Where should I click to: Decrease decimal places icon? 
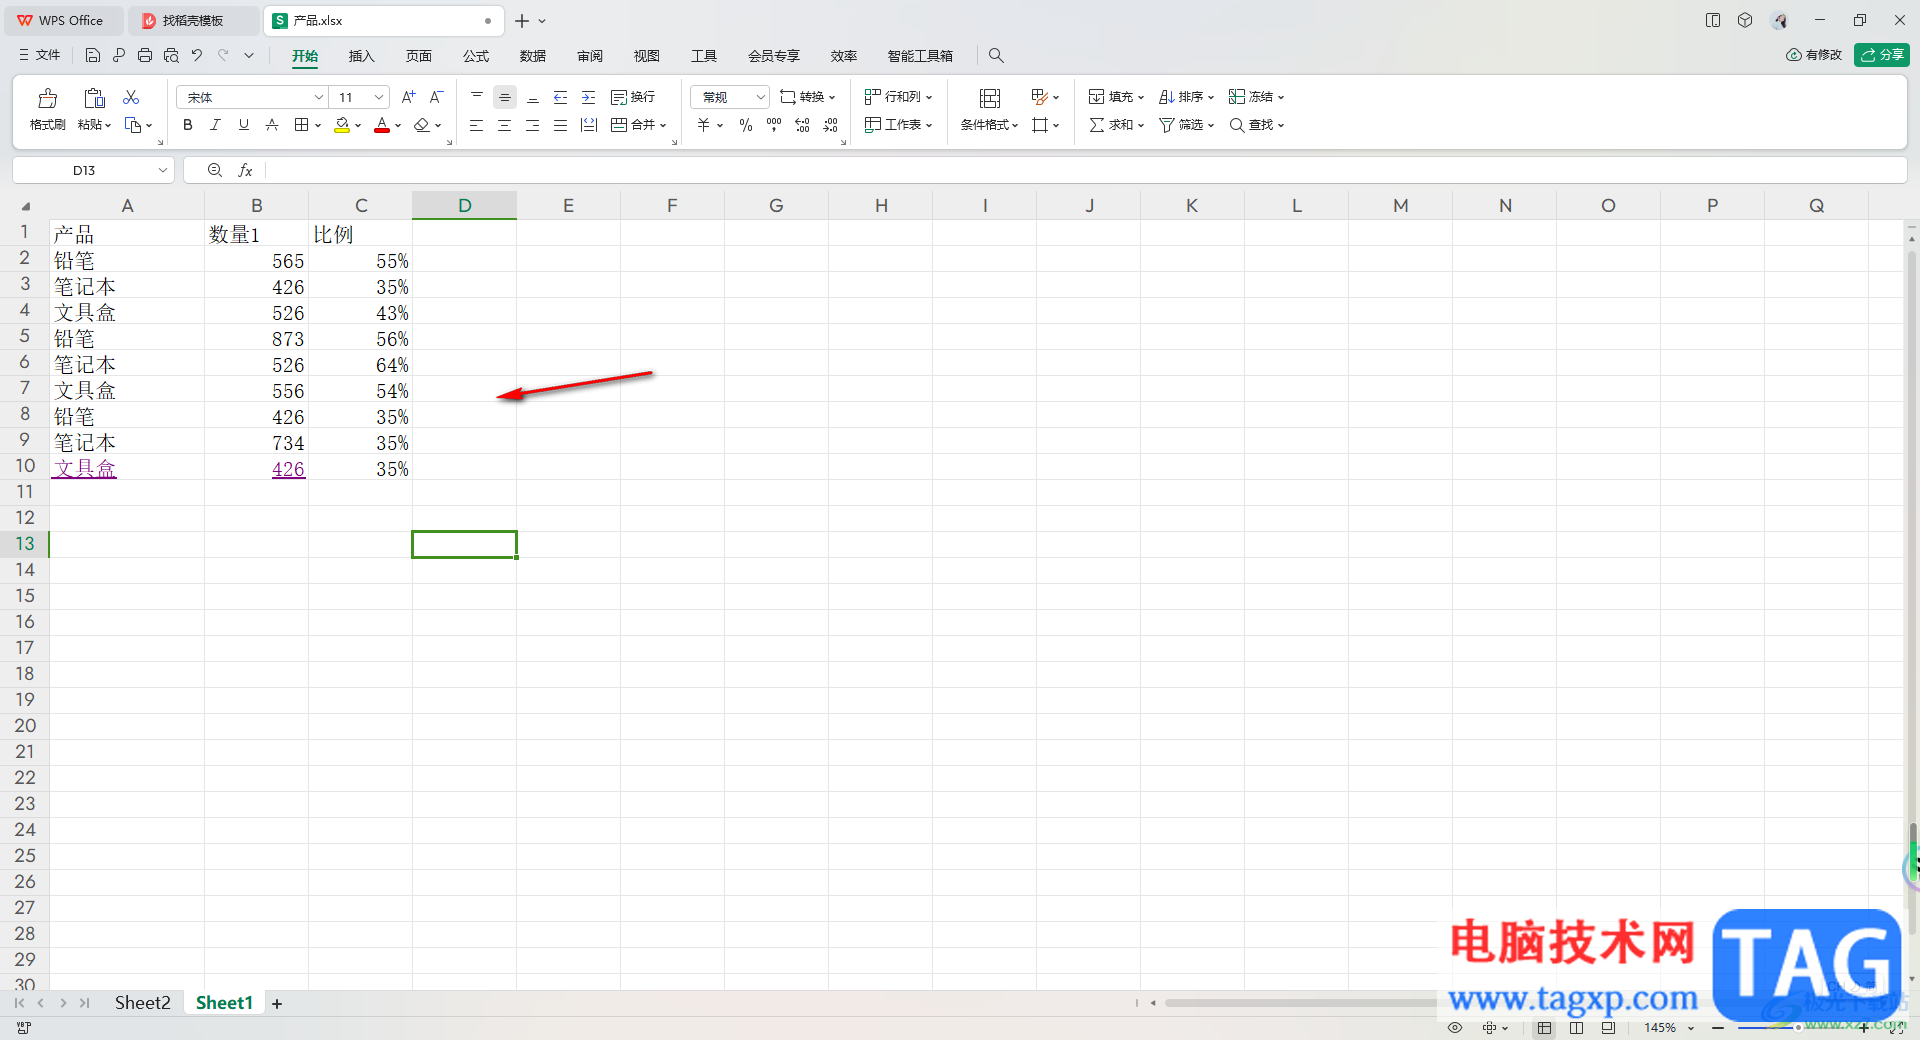tap(831, 125)
